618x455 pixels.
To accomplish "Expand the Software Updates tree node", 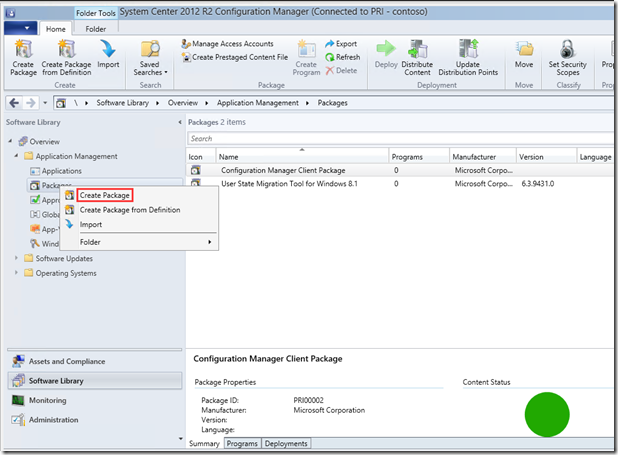I will tap(16, 258).
